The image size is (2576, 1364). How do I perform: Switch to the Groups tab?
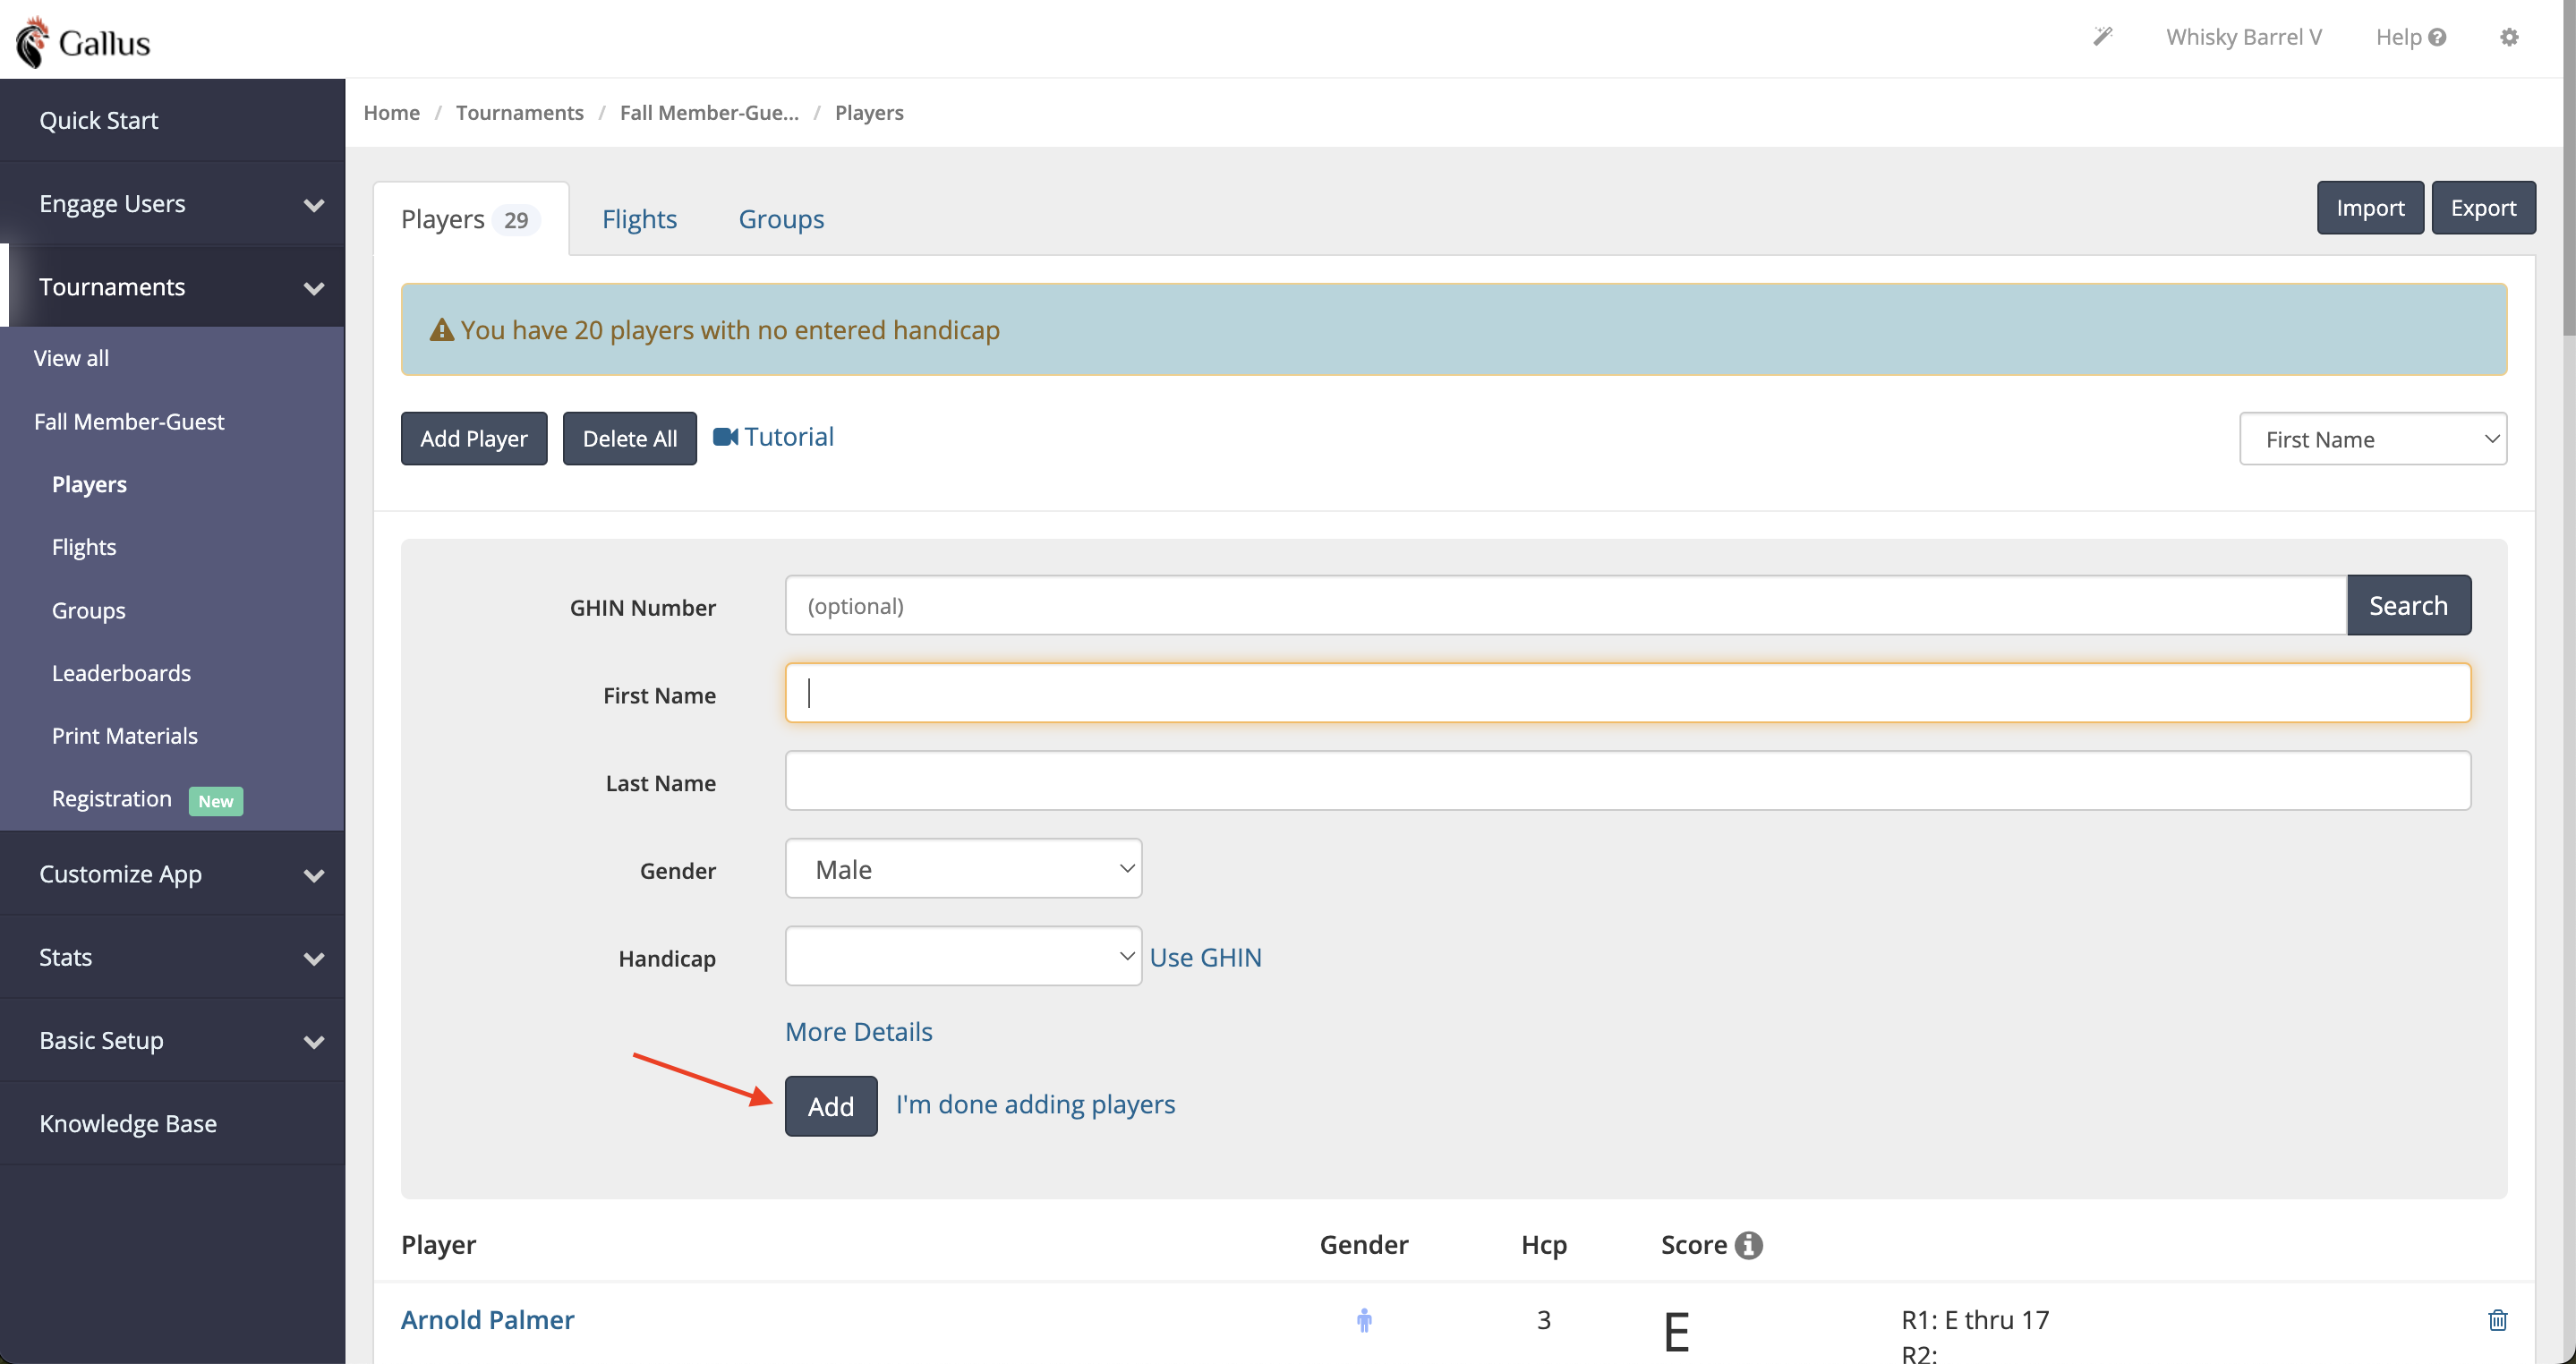click(781, 219)
